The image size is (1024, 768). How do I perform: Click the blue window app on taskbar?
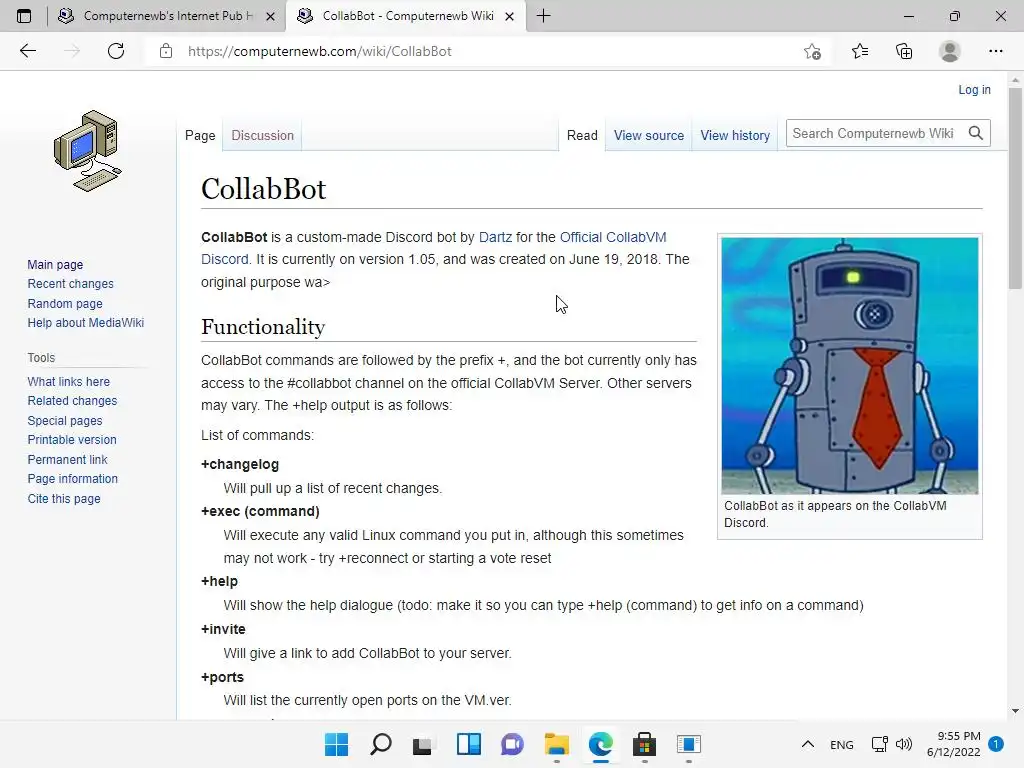688,744
